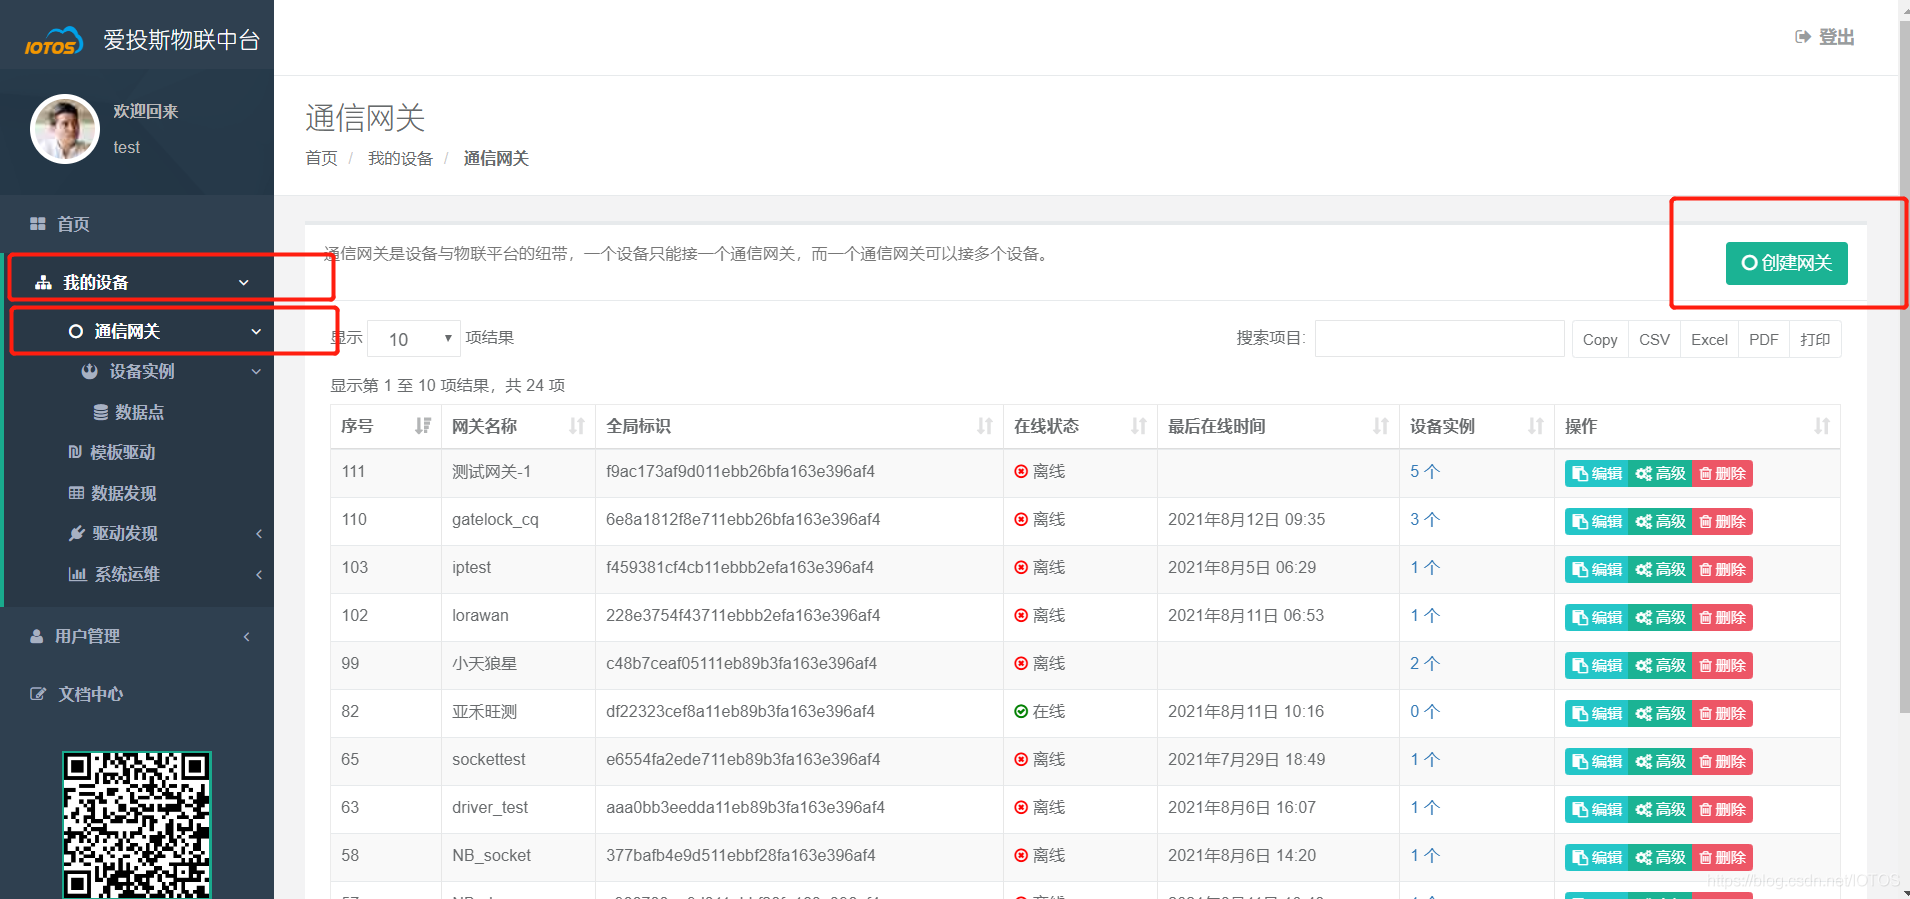Click 编辑 button for 测试网关-1 row
The image size is (1910, 899).
1596,473
